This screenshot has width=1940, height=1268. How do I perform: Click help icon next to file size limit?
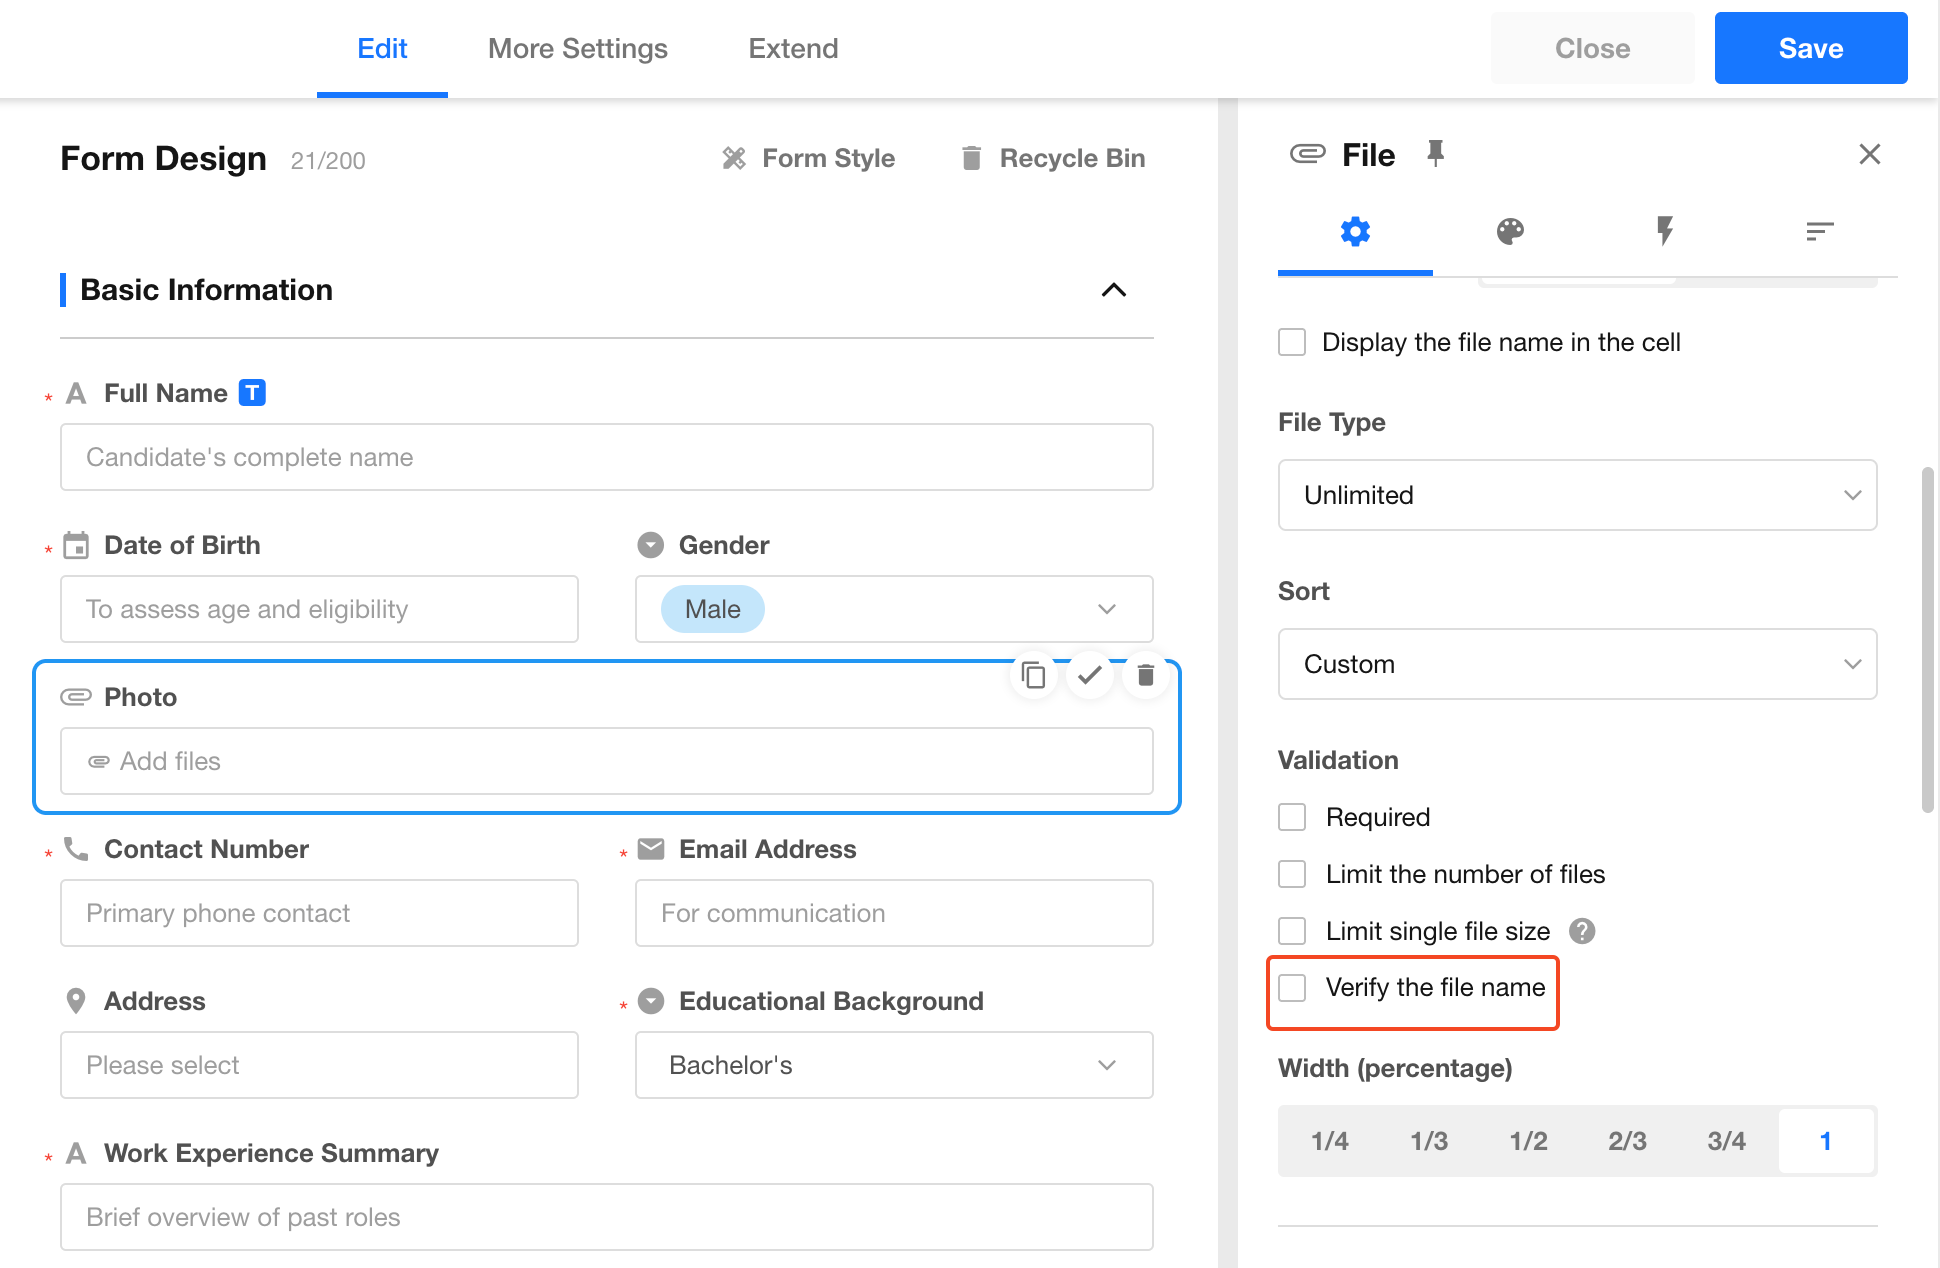tap(1582, 931)
